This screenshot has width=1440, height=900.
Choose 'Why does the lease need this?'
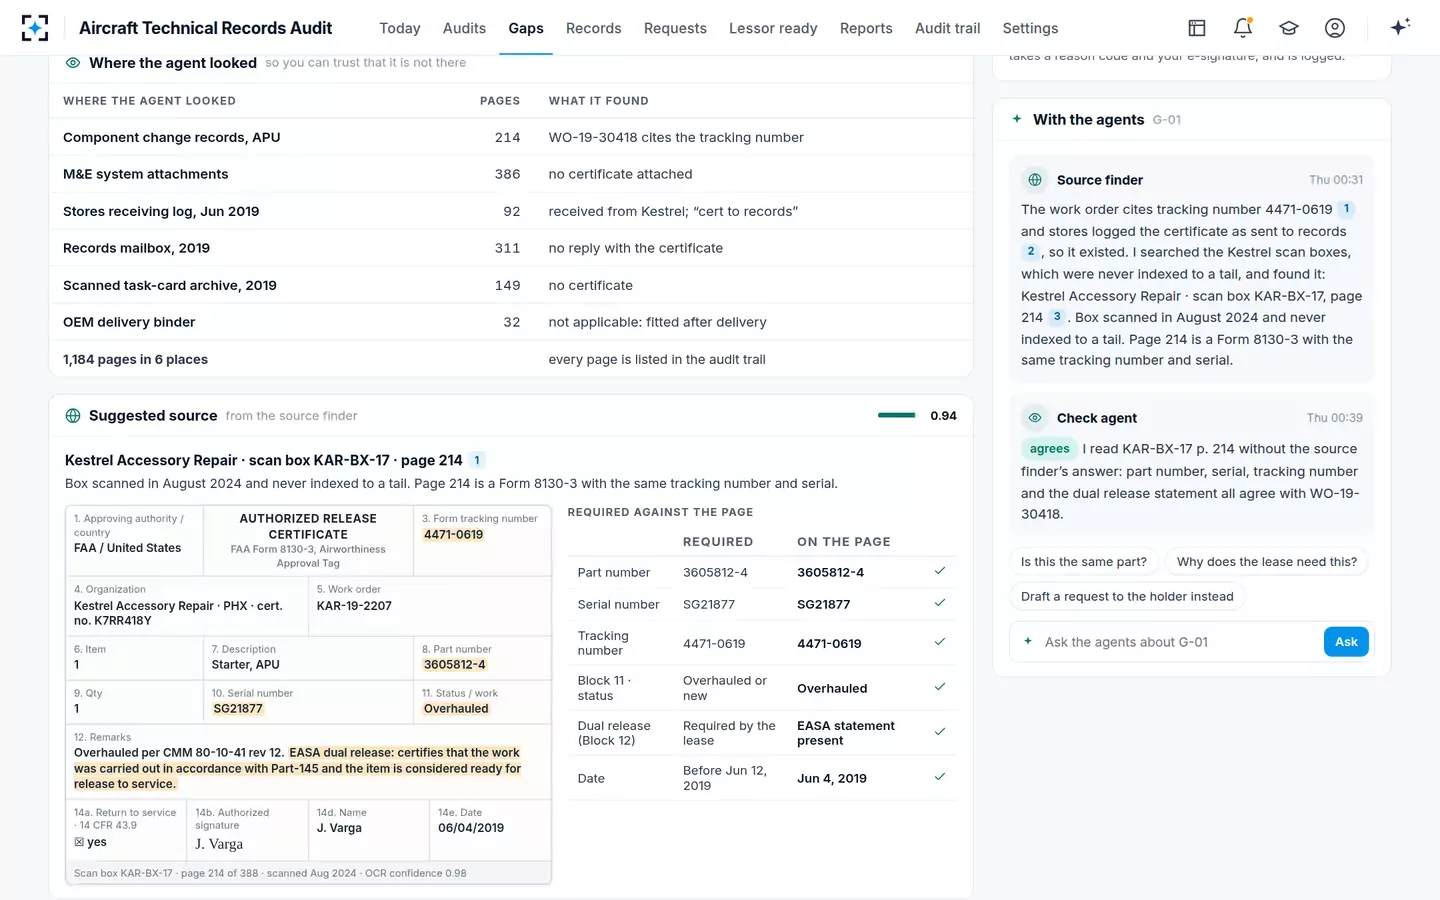1267,562
